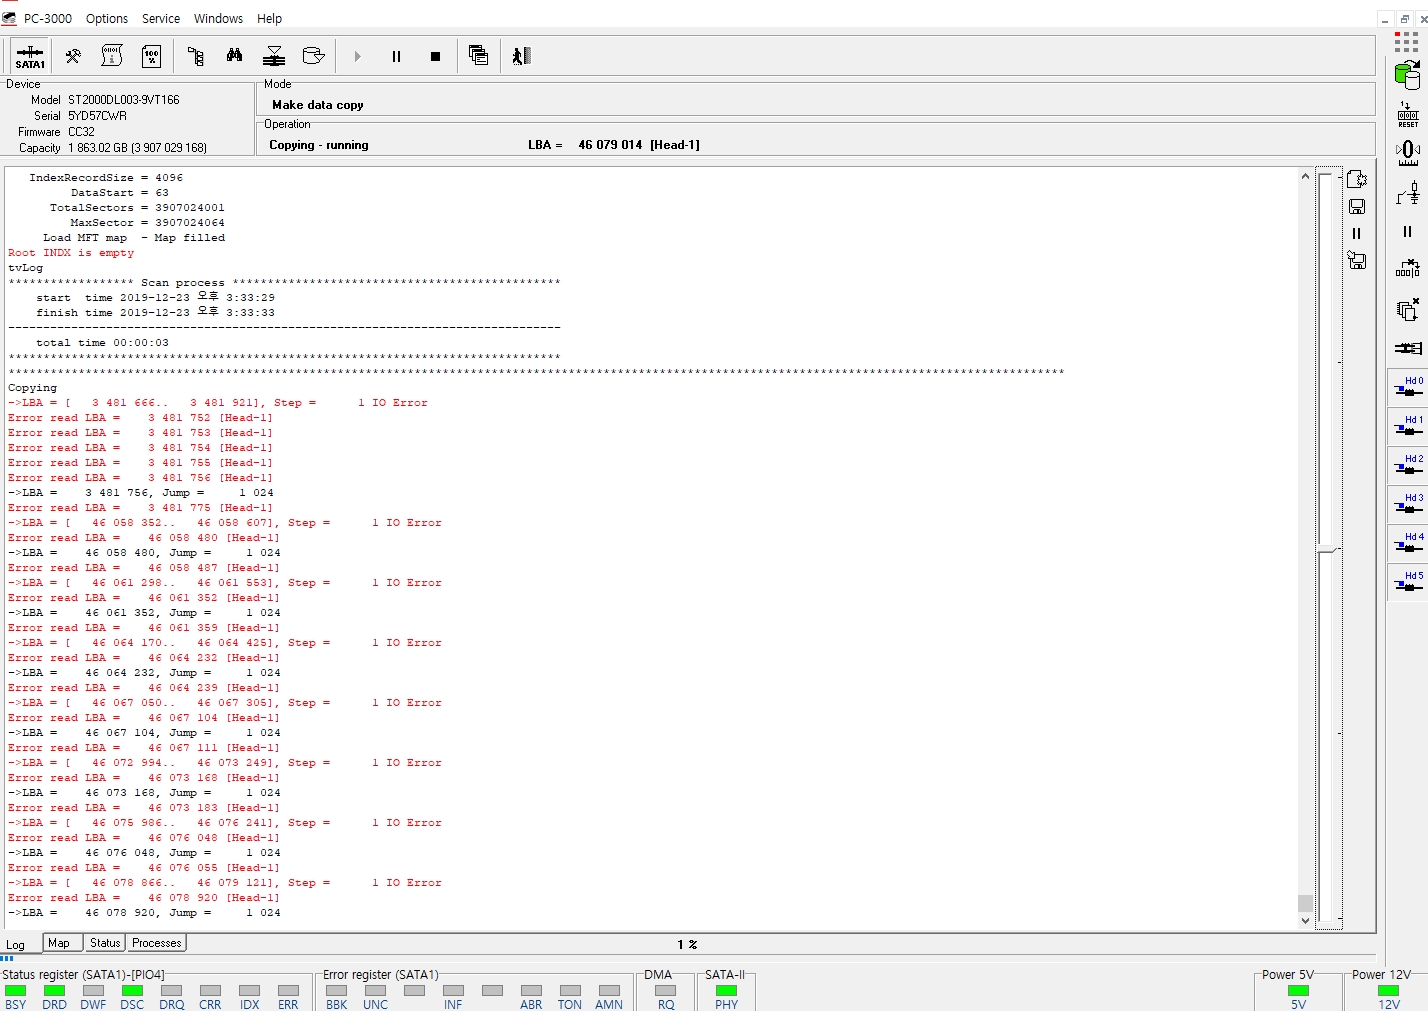This screenshot has width=1428, height=1011.
Task: Open the crossed hammer tools icon
Action: 73,56
